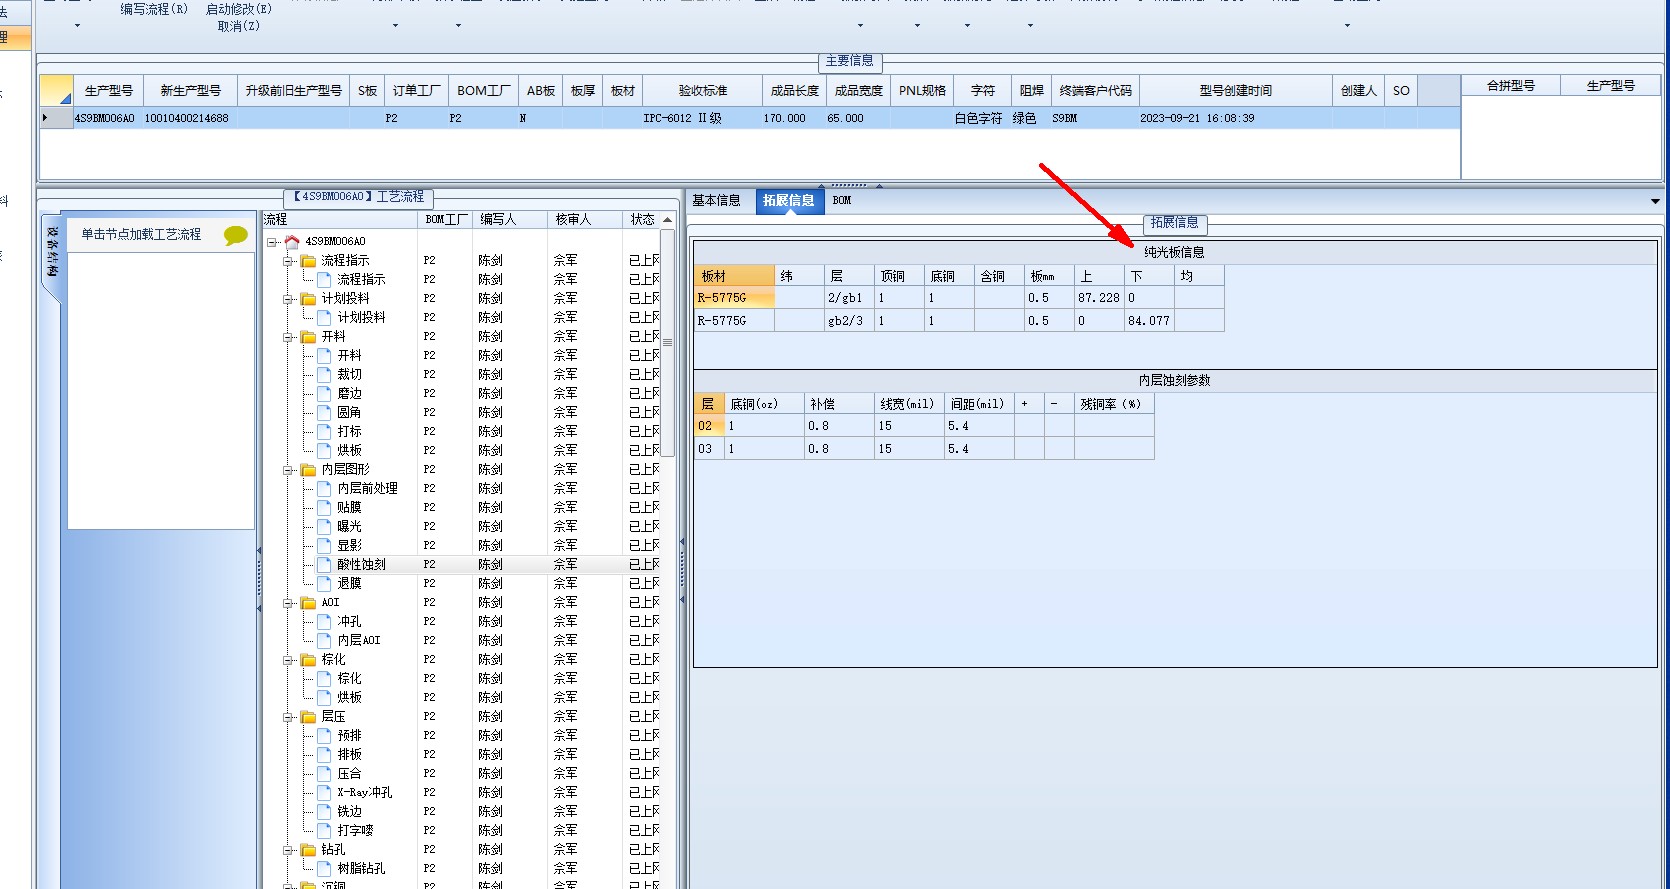The width and height of the screenshot is (1670, 889).
Task: Click the folder icon for 计划投料
Action: [x=309, y=298]
